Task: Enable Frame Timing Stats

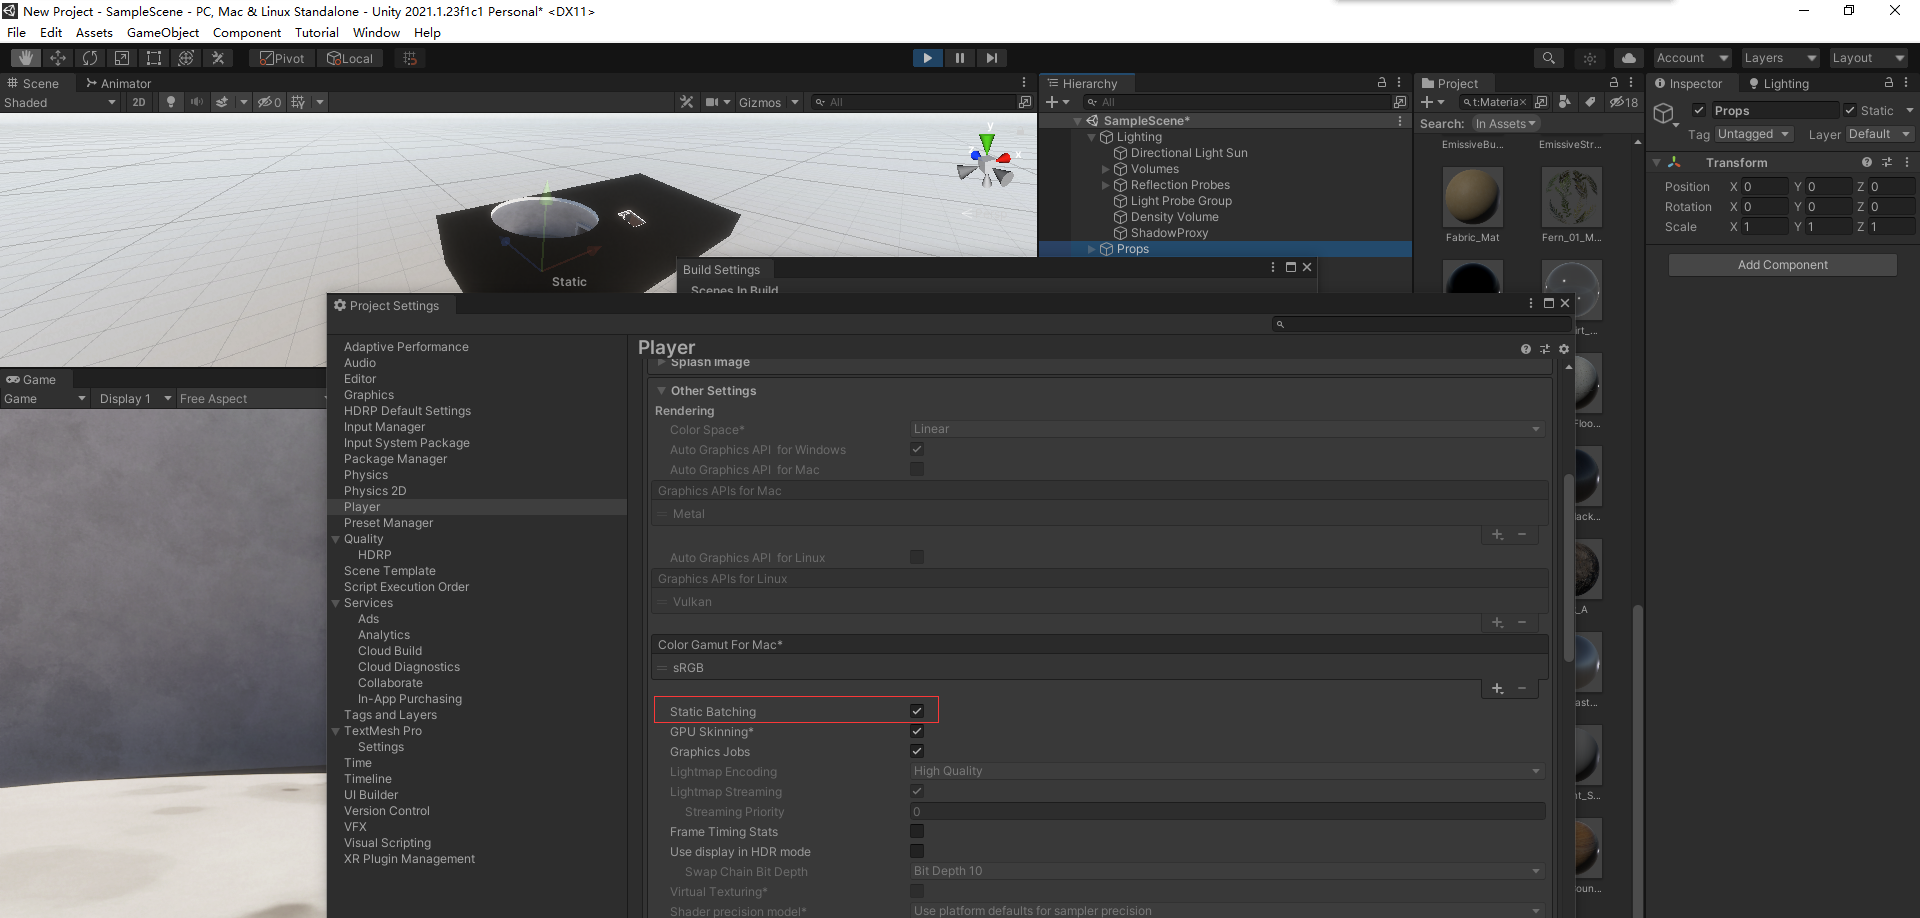Action: tap(917, 831)
